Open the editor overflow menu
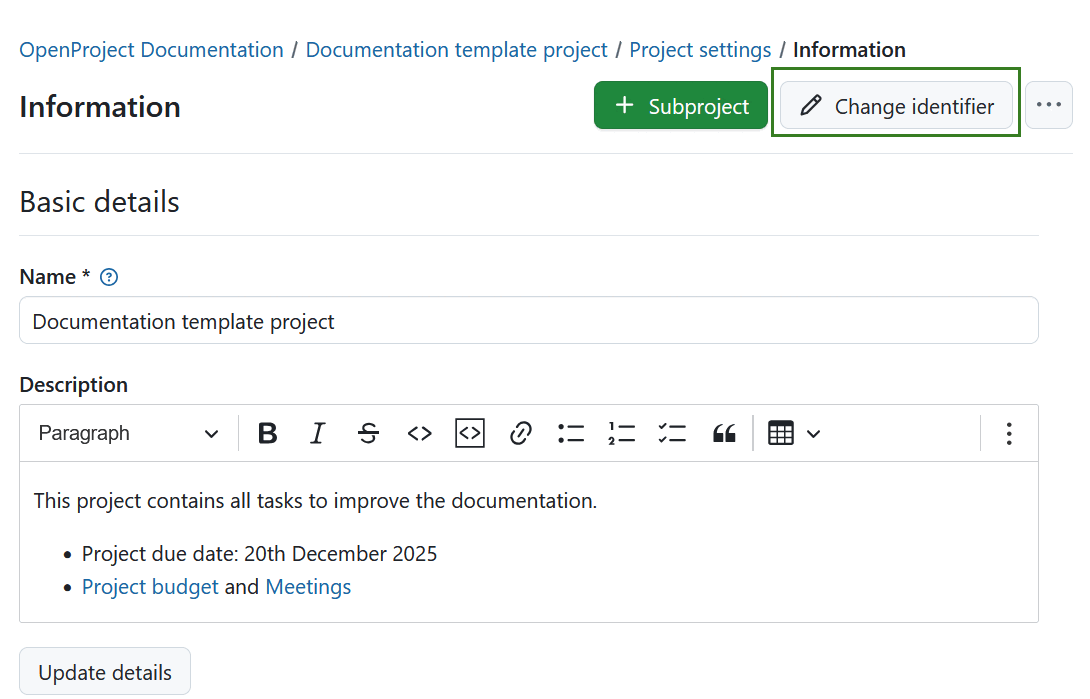This screenshot has width=1090, height=699. click(x=1009, y=433)
